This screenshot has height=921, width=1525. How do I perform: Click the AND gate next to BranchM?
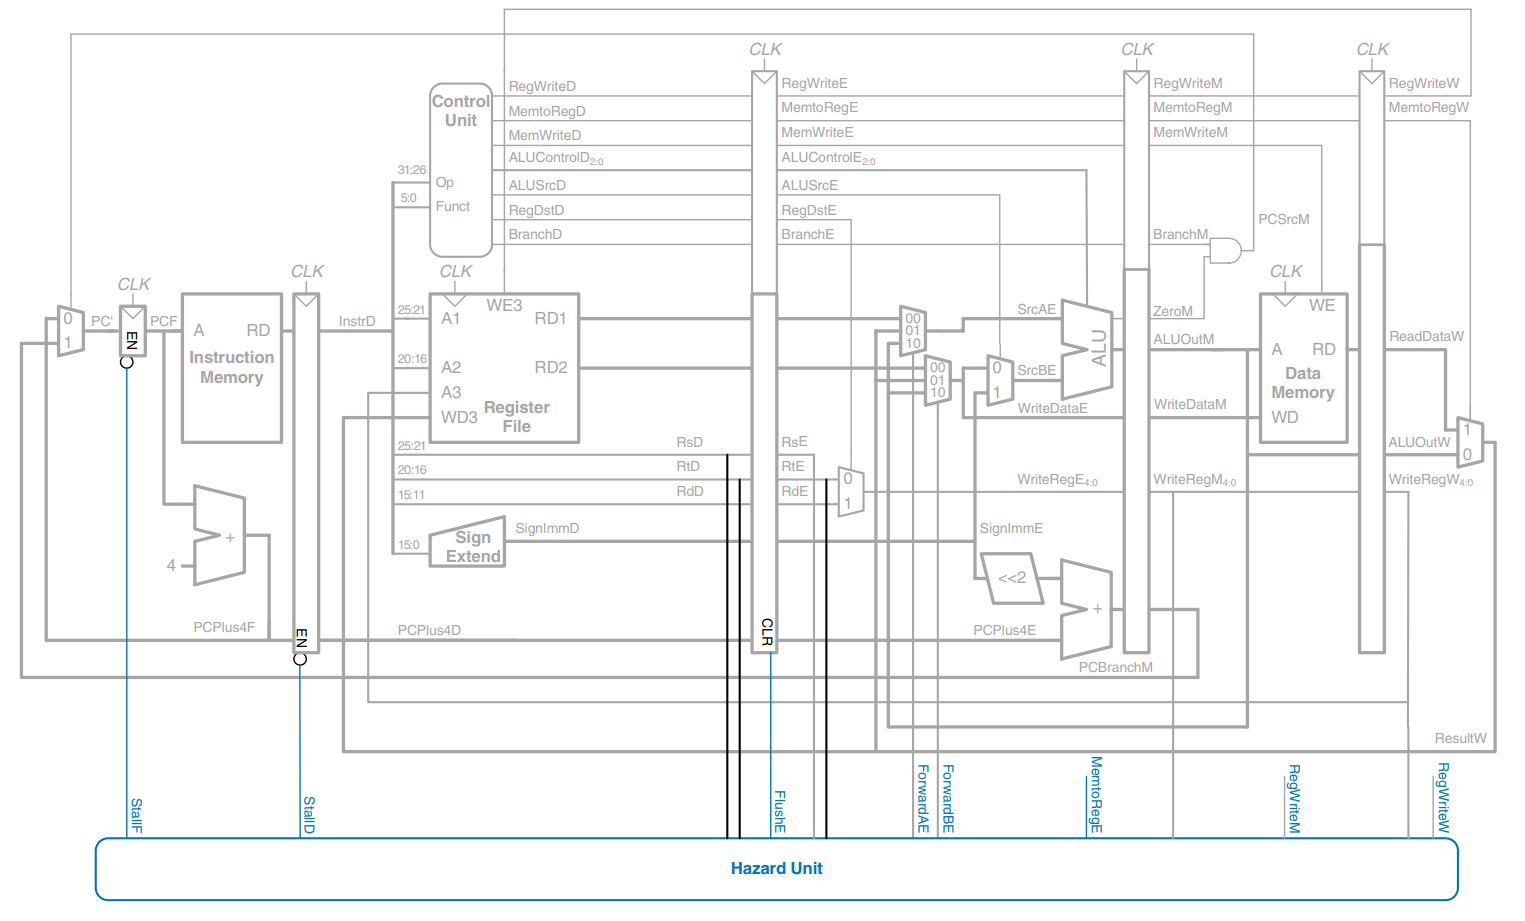pos(1224,250)
